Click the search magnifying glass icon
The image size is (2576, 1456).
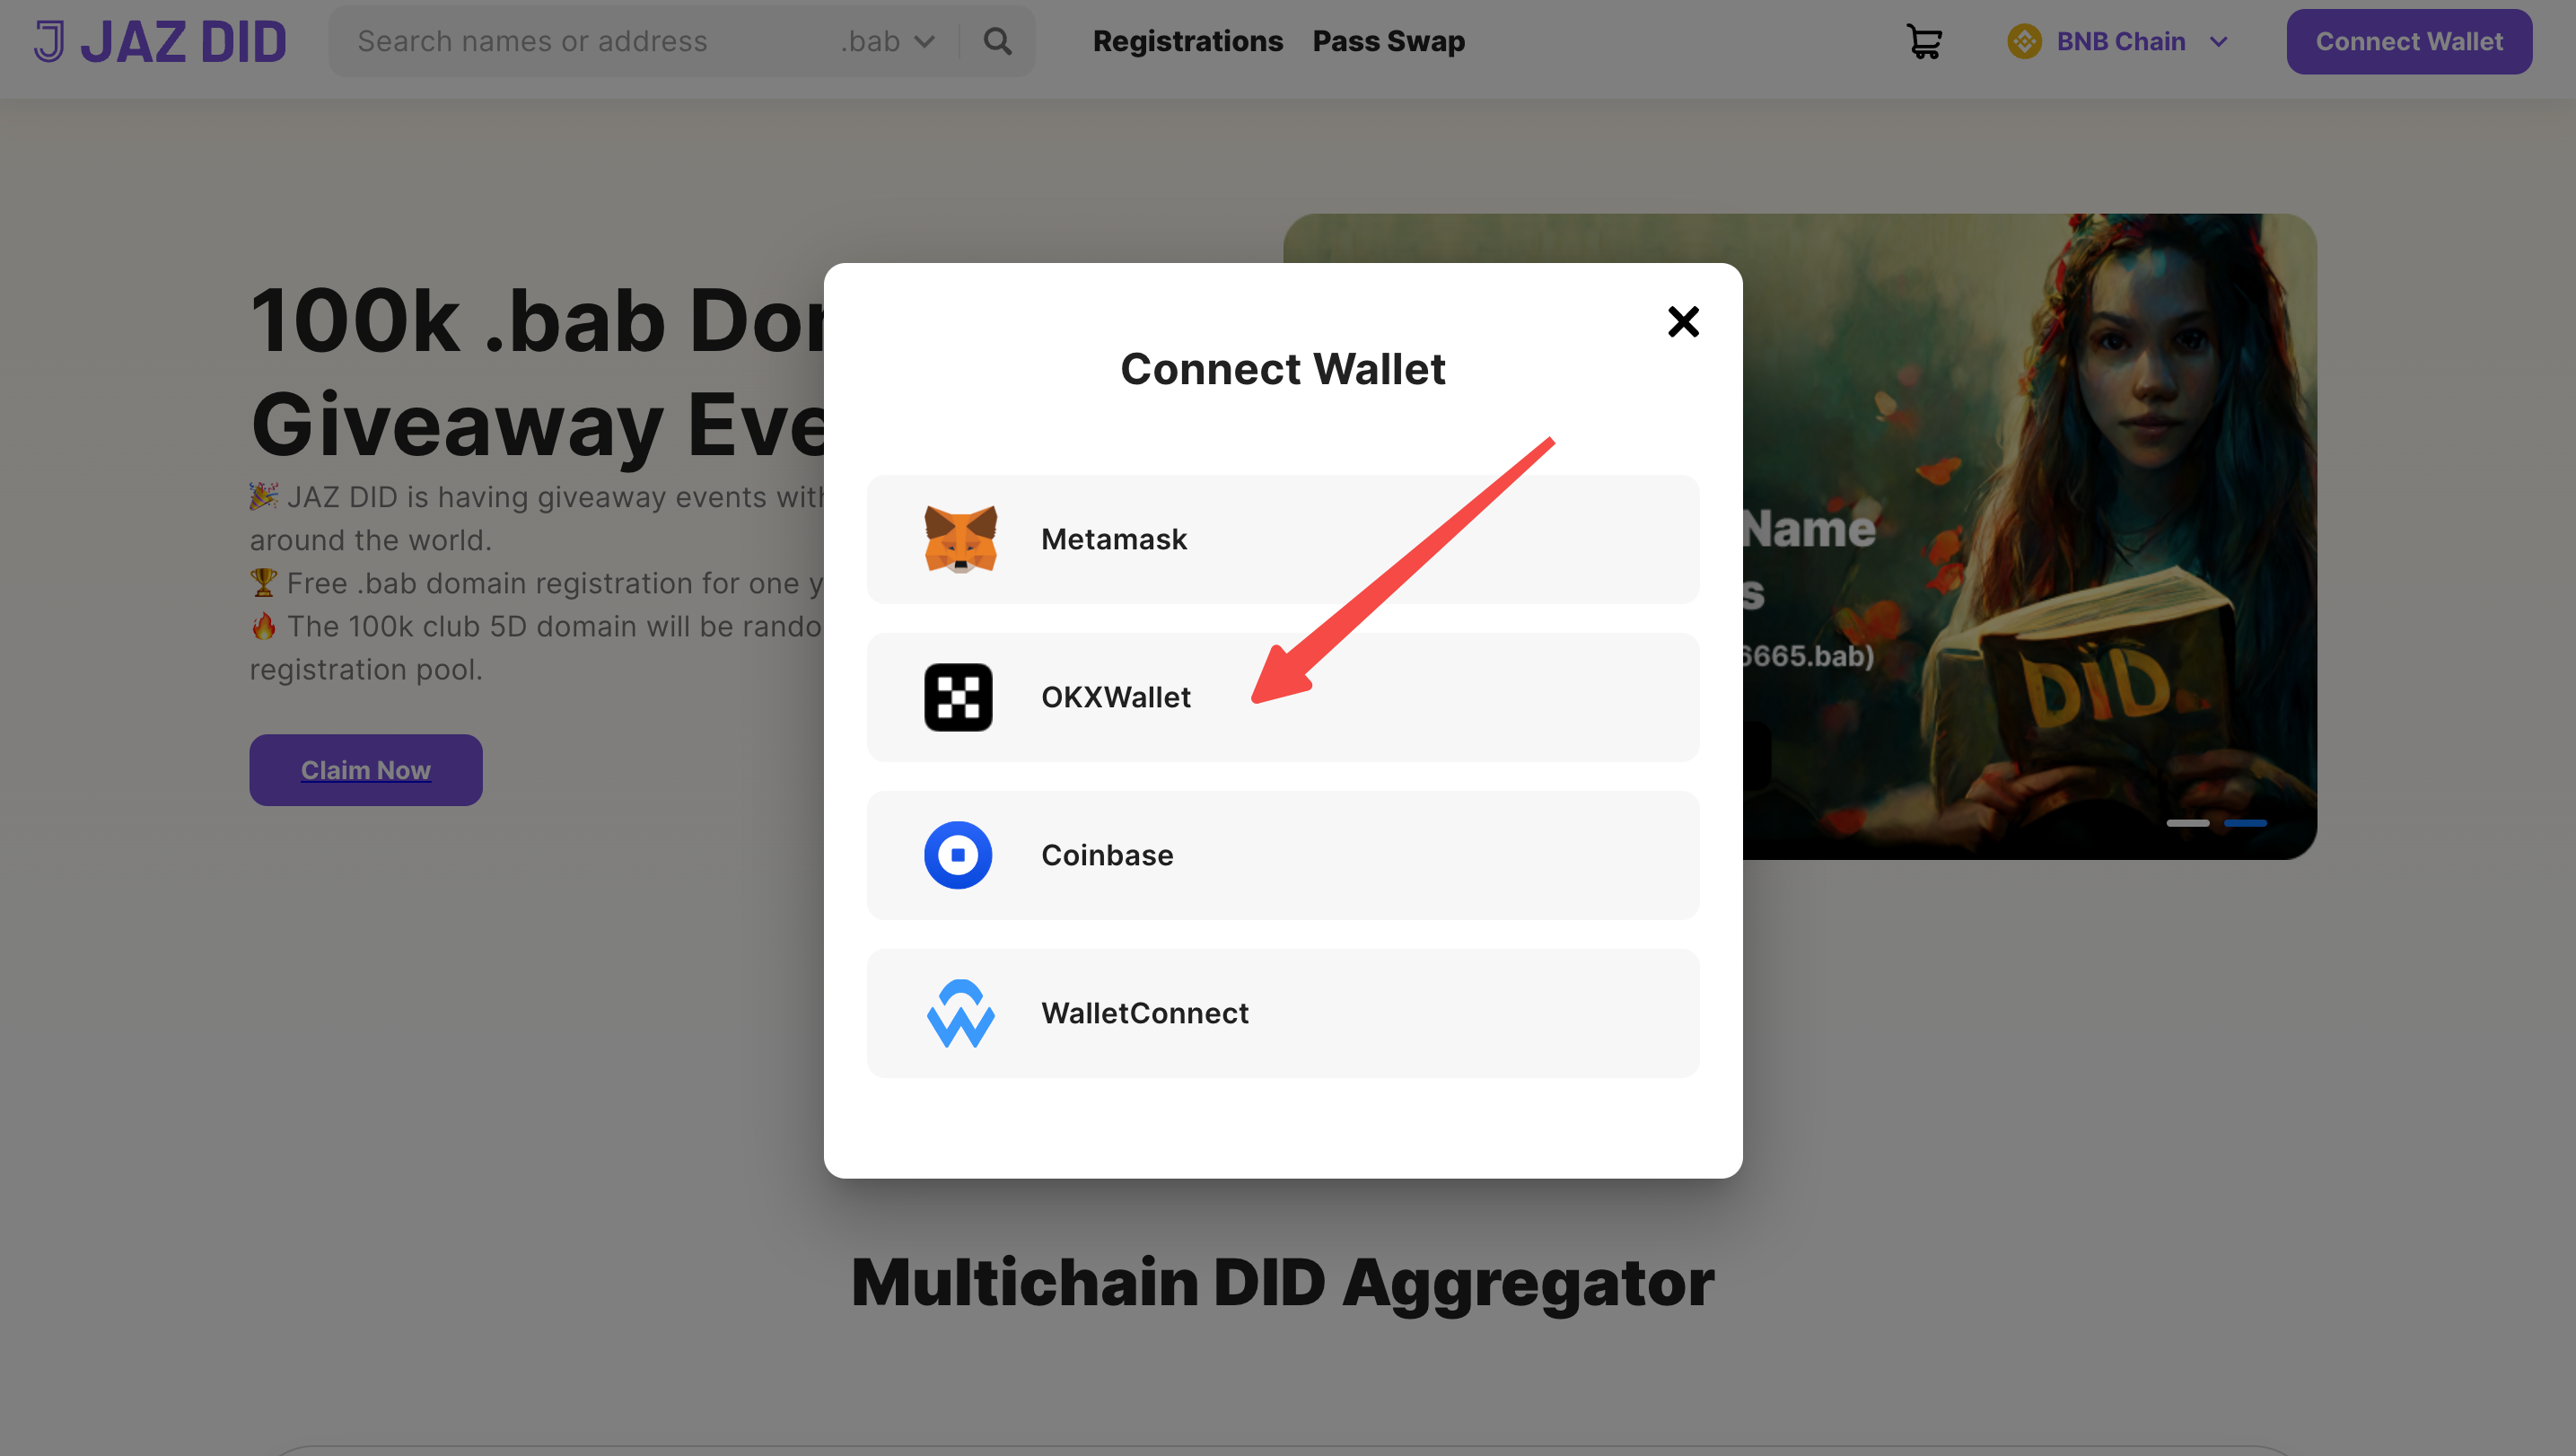997,41
